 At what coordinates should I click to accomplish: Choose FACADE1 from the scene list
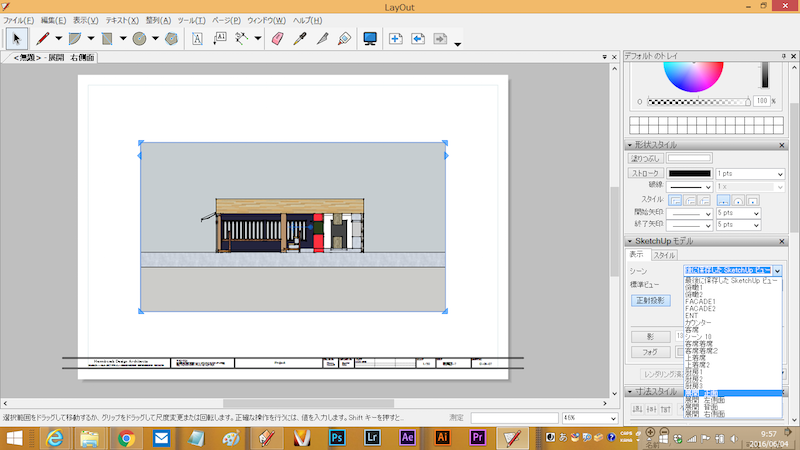point(702,300)
